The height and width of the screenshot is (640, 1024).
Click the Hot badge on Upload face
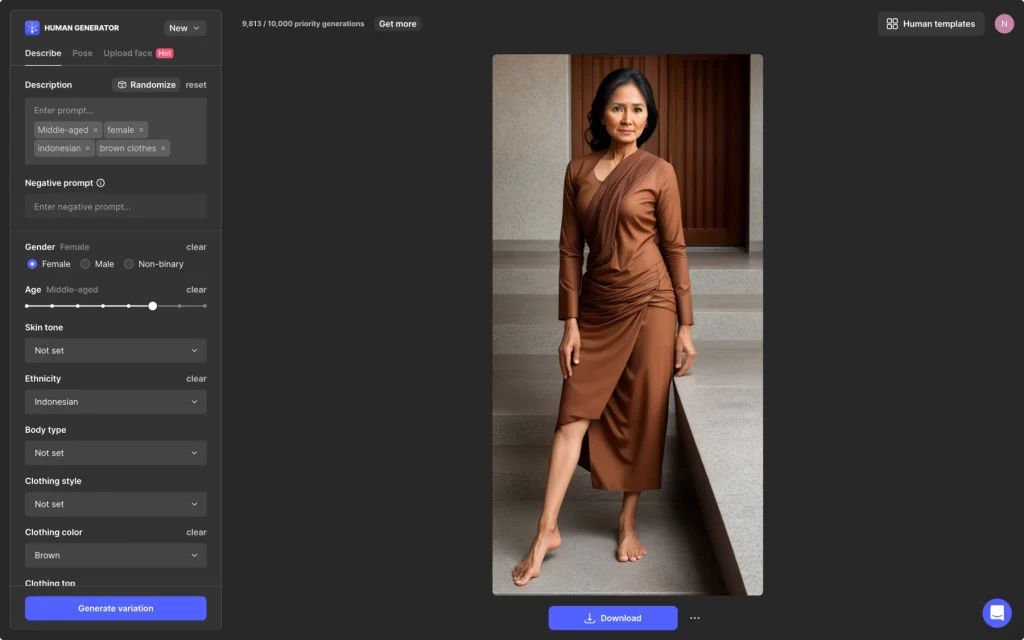tap(165, 54)
